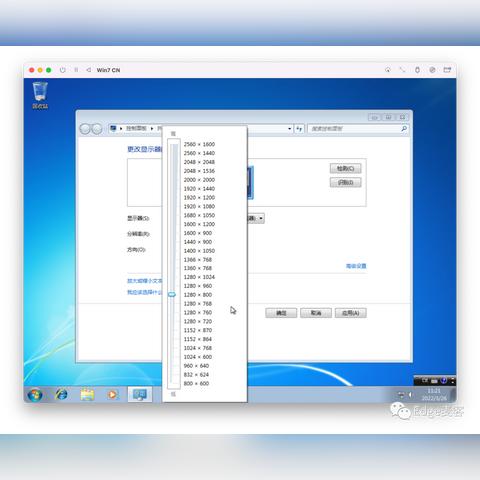The height and width of the screenshot is (480, 480).
Task: Click the magnifier icon in the search box
Action: (404, 128)
